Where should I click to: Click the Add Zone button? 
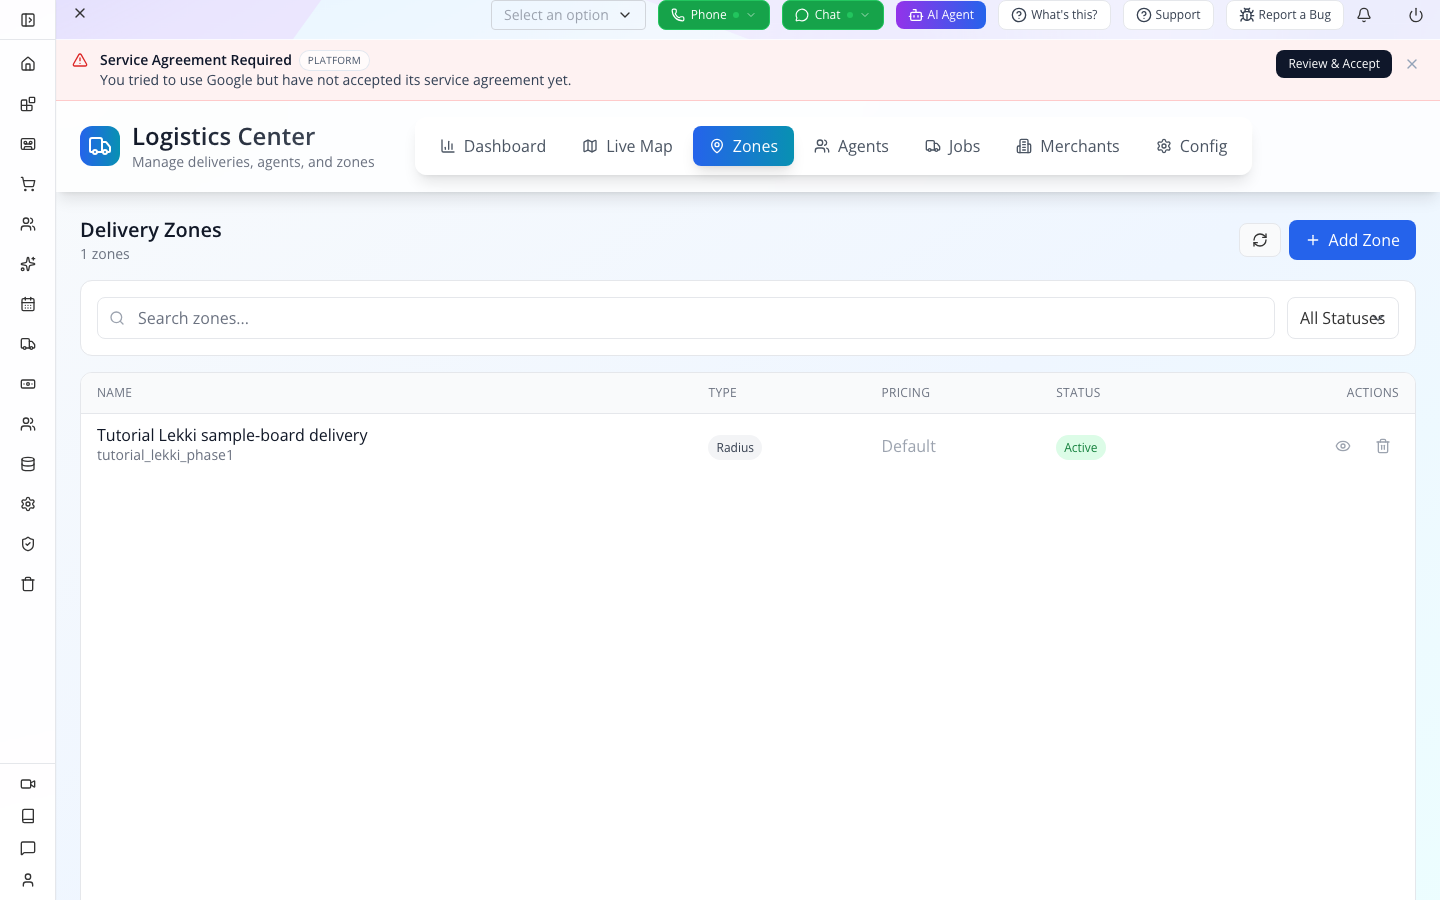click(x=1352, y=240)
